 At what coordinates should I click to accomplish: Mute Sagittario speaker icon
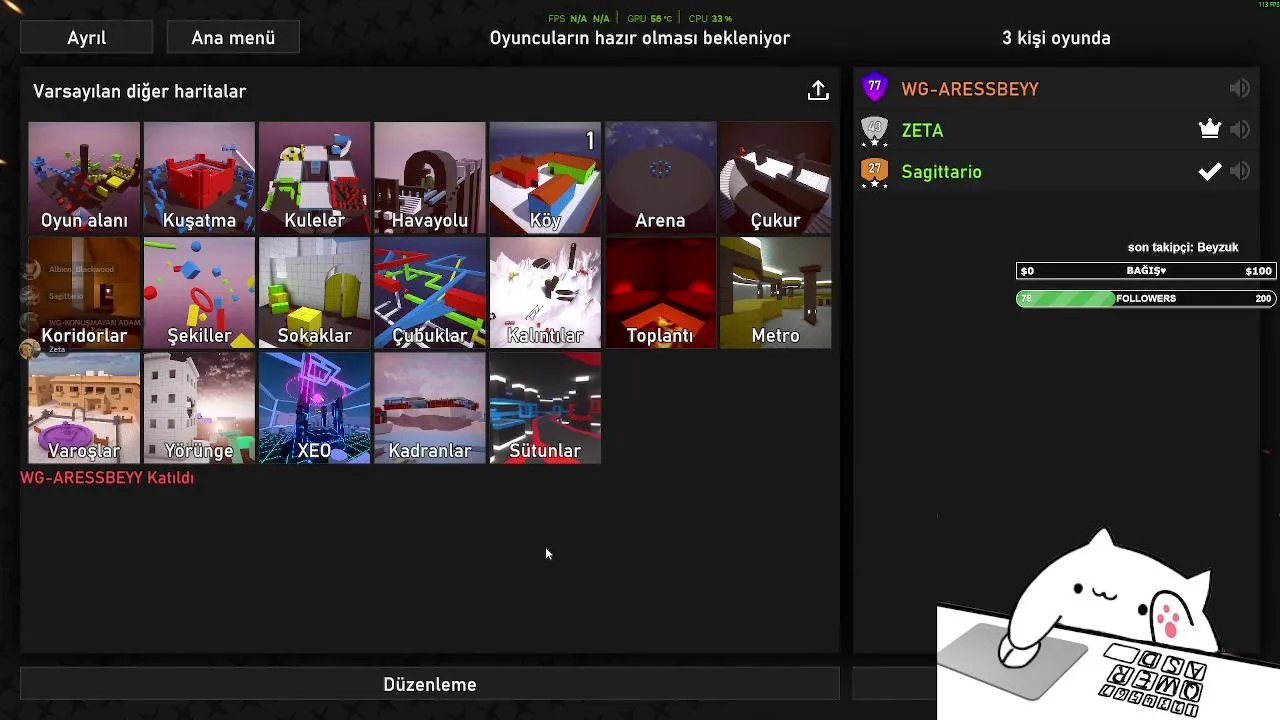[x=1239, y=171]
